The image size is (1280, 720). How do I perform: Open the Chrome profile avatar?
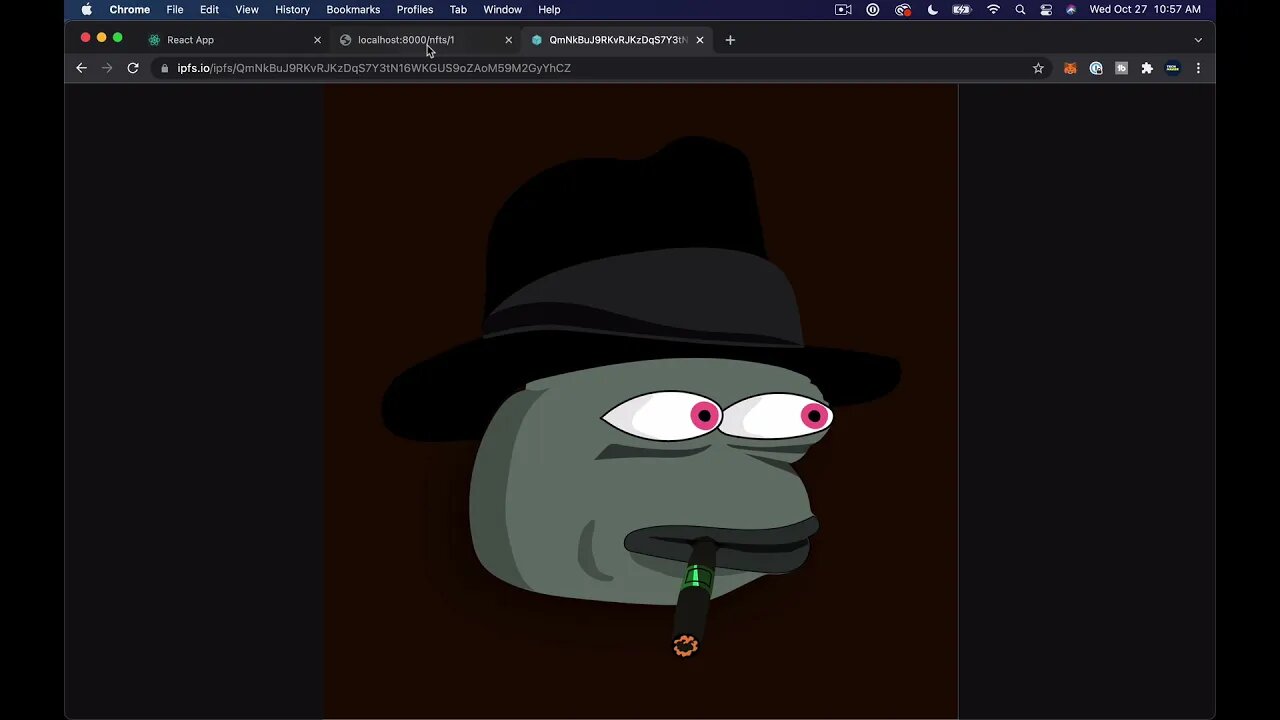pyautogui.click(x=1173, y=68)
